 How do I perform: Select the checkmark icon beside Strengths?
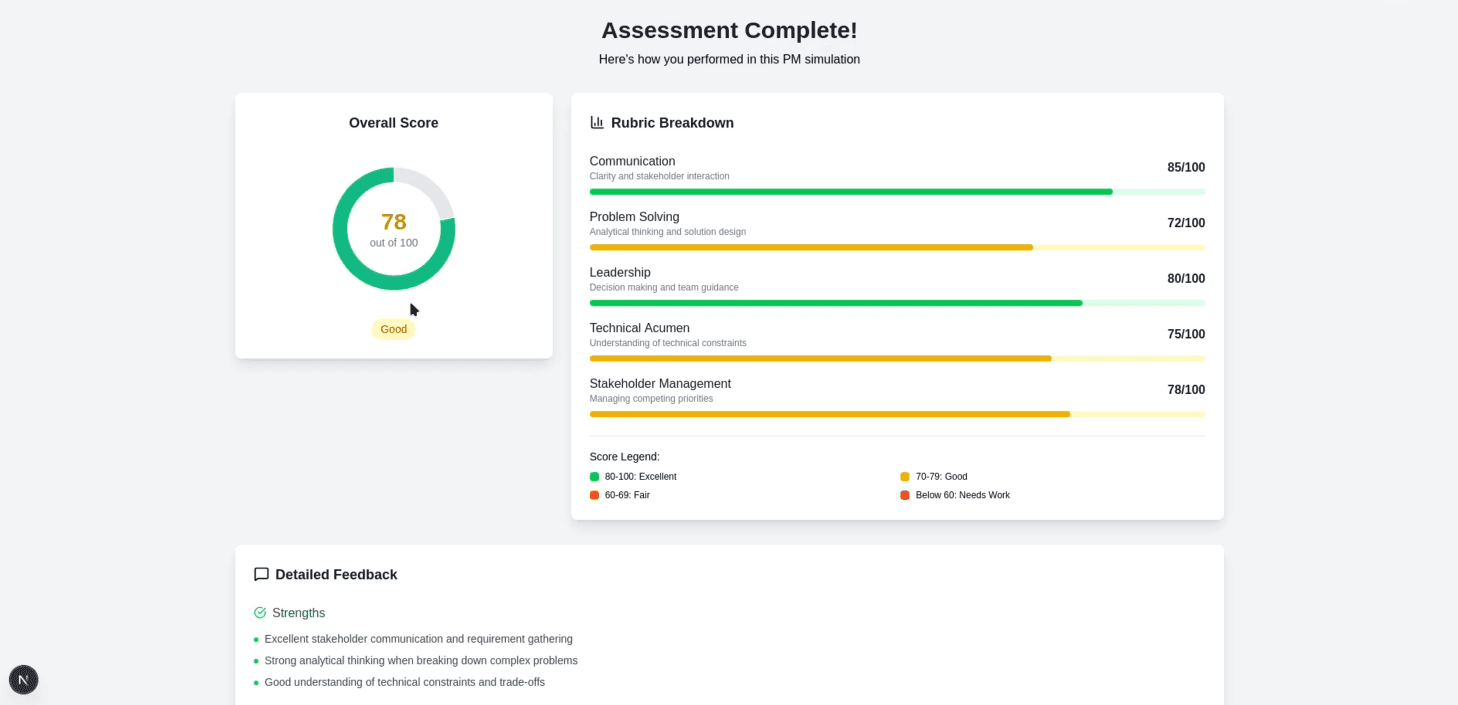pos(261,612)
